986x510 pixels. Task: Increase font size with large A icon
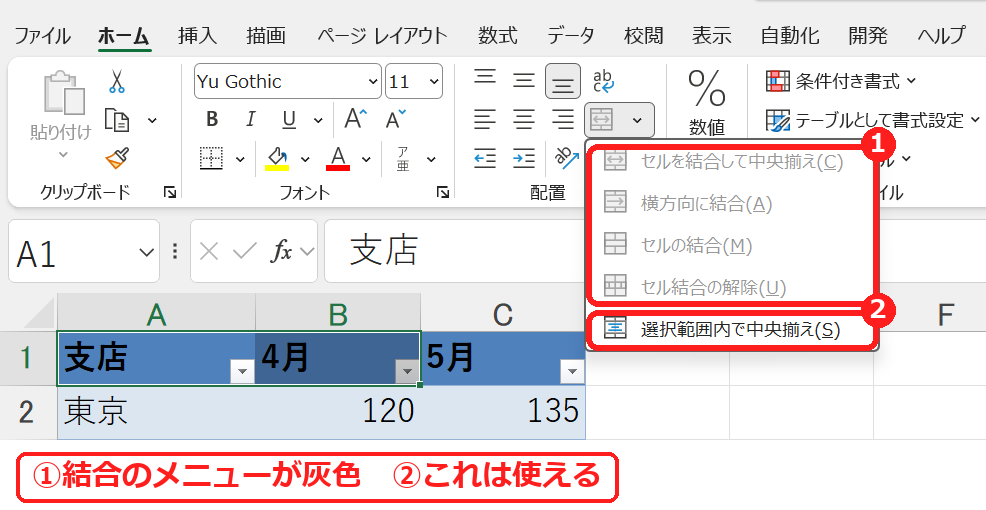[x=355, y=119]
